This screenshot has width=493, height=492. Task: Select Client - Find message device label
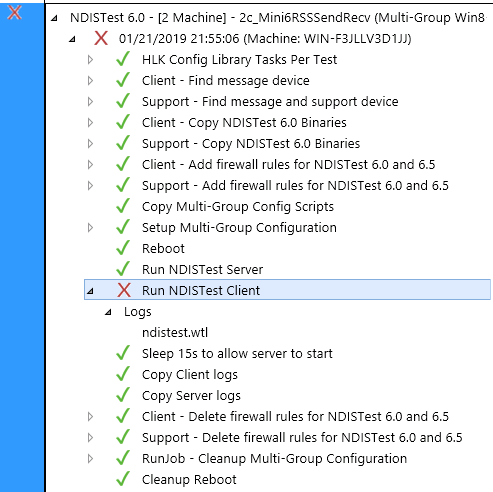(226, 81)
